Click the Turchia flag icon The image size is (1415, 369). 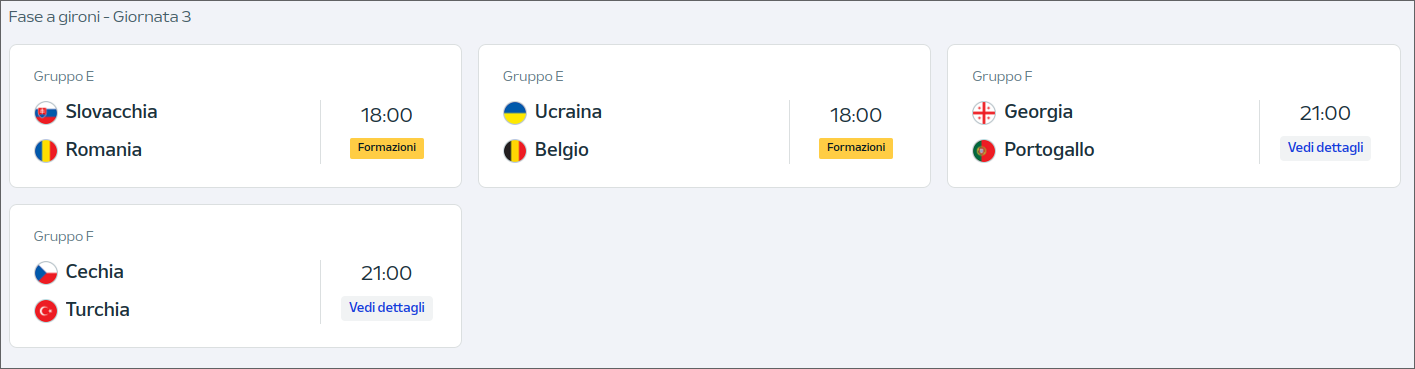(46, 311)
